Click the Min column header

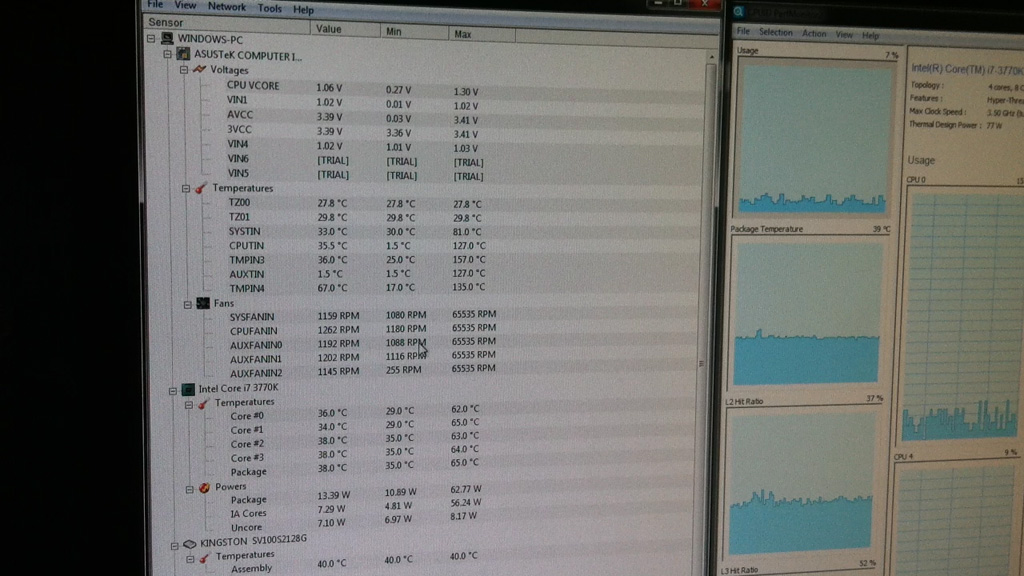pos(414,32)
